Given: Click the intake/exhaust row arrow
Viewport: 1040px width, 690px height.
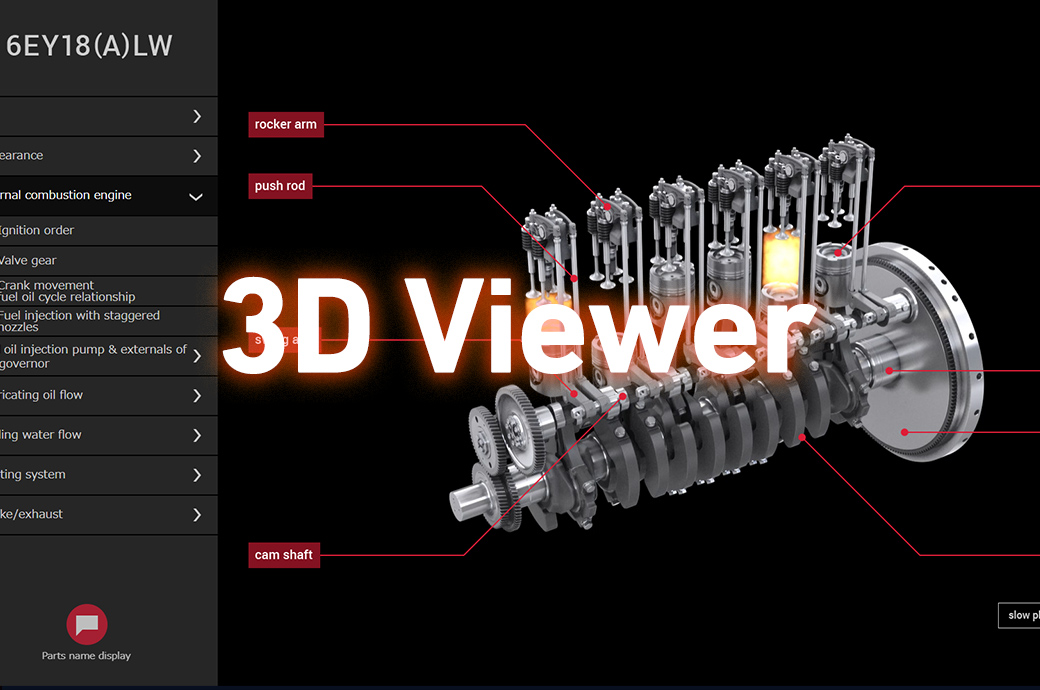Looking at the screenshot, I should [x=197, y=515].
